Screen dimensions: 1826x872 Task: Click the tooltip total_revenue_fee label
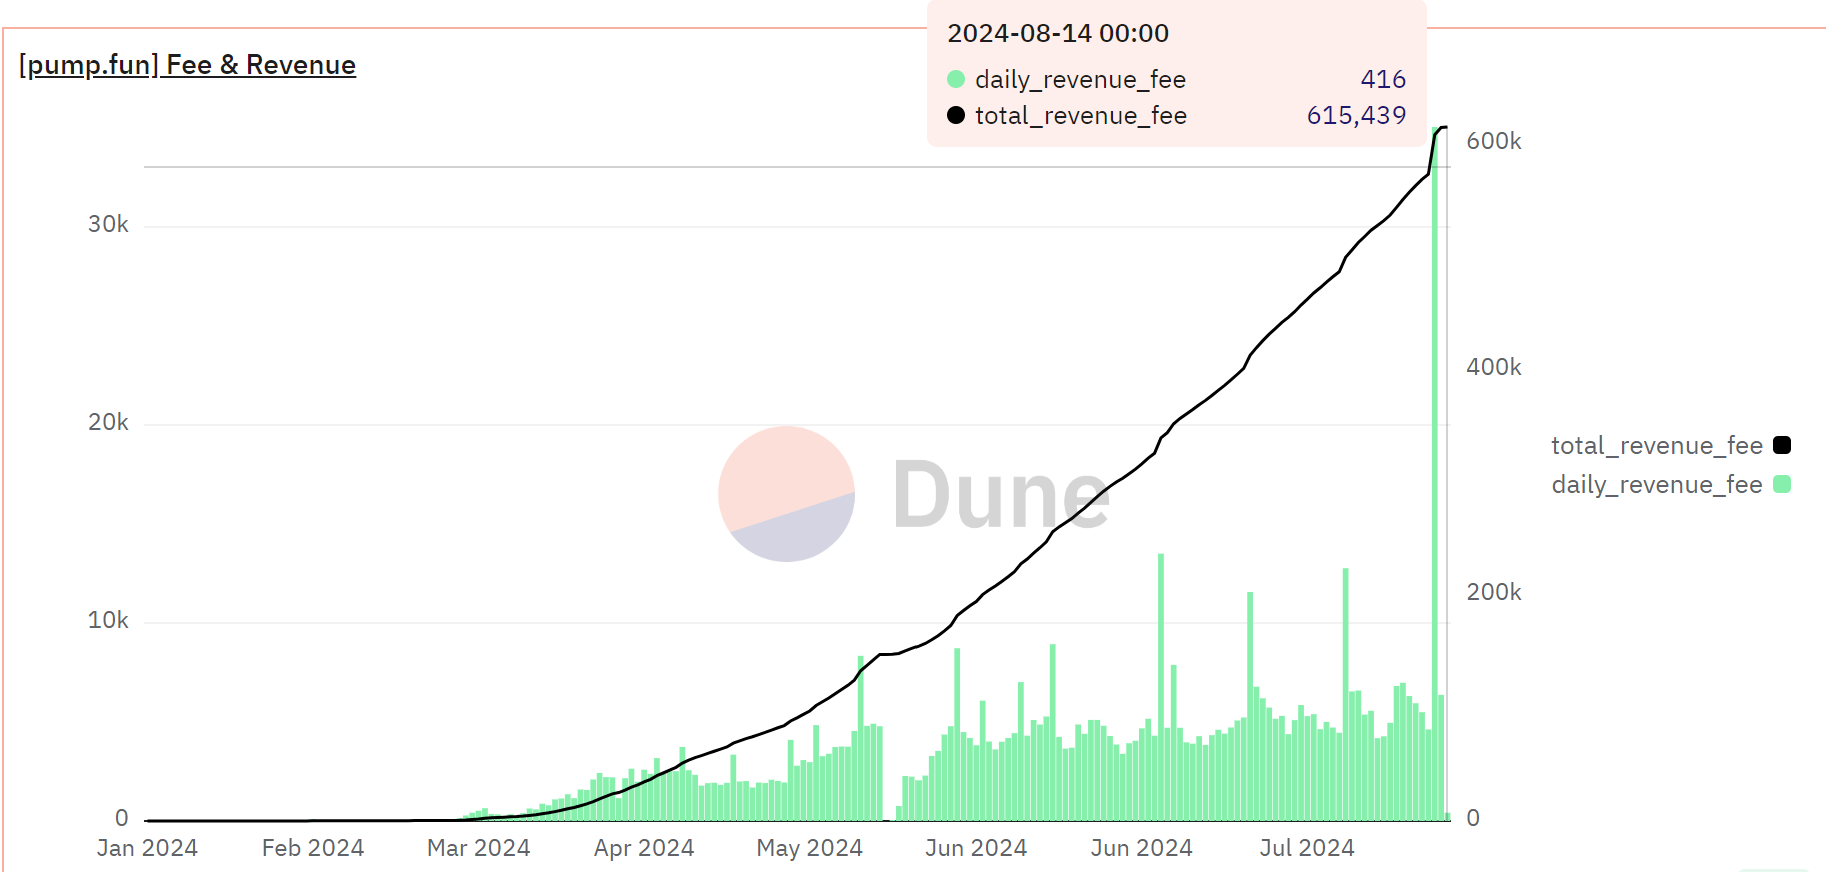tap(1081, 115)
